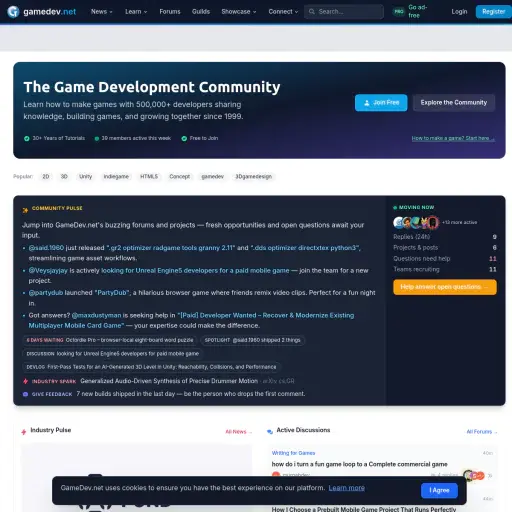Open the "PartyDub" game link
Screen dimensions: 512x512
(x=112, y=293)
